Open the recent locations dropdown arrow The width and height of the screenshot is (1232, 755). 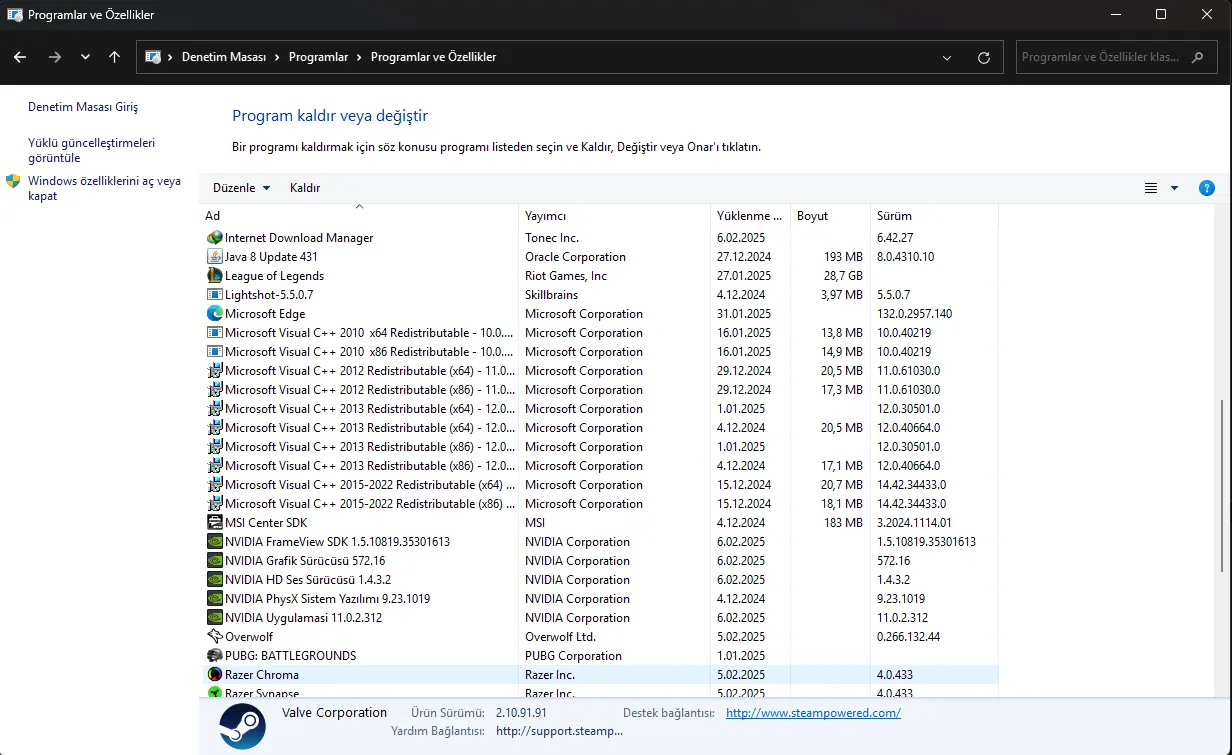point(85,57)
